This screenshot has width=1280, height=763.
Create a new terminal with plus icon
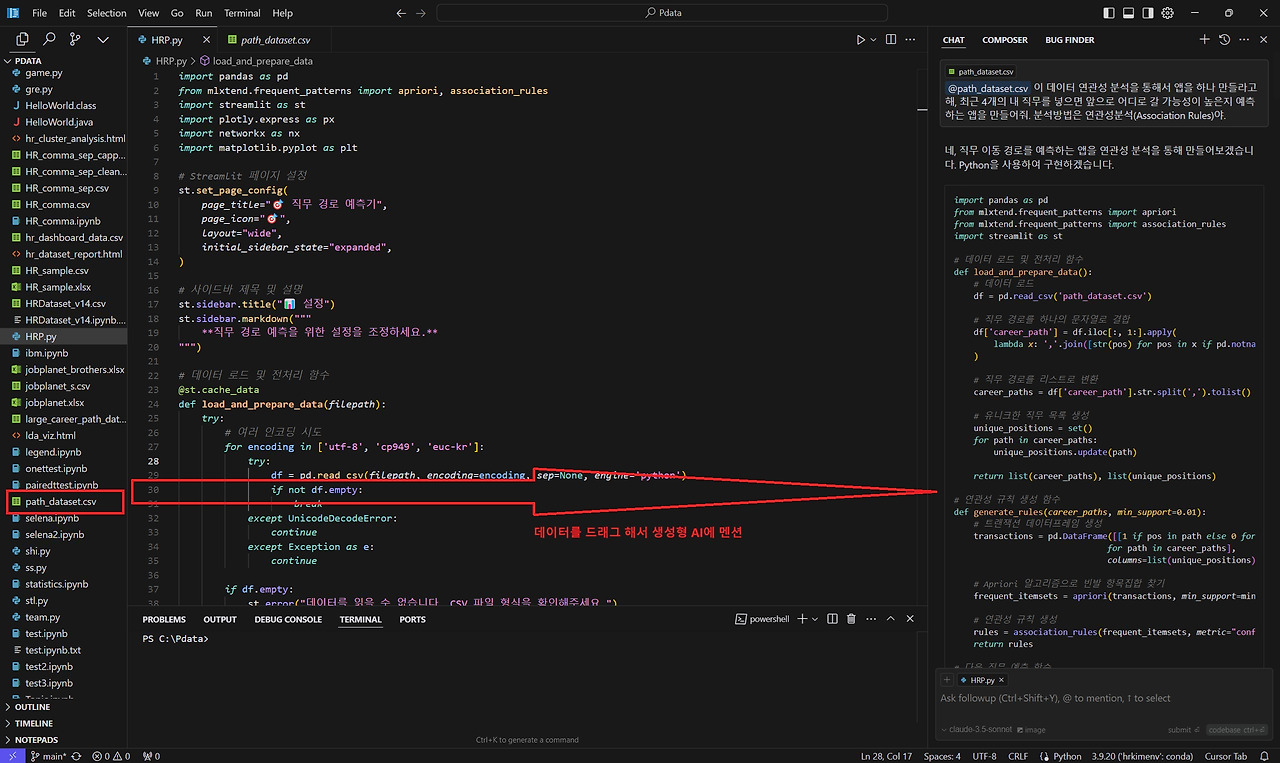coord(804,619)
